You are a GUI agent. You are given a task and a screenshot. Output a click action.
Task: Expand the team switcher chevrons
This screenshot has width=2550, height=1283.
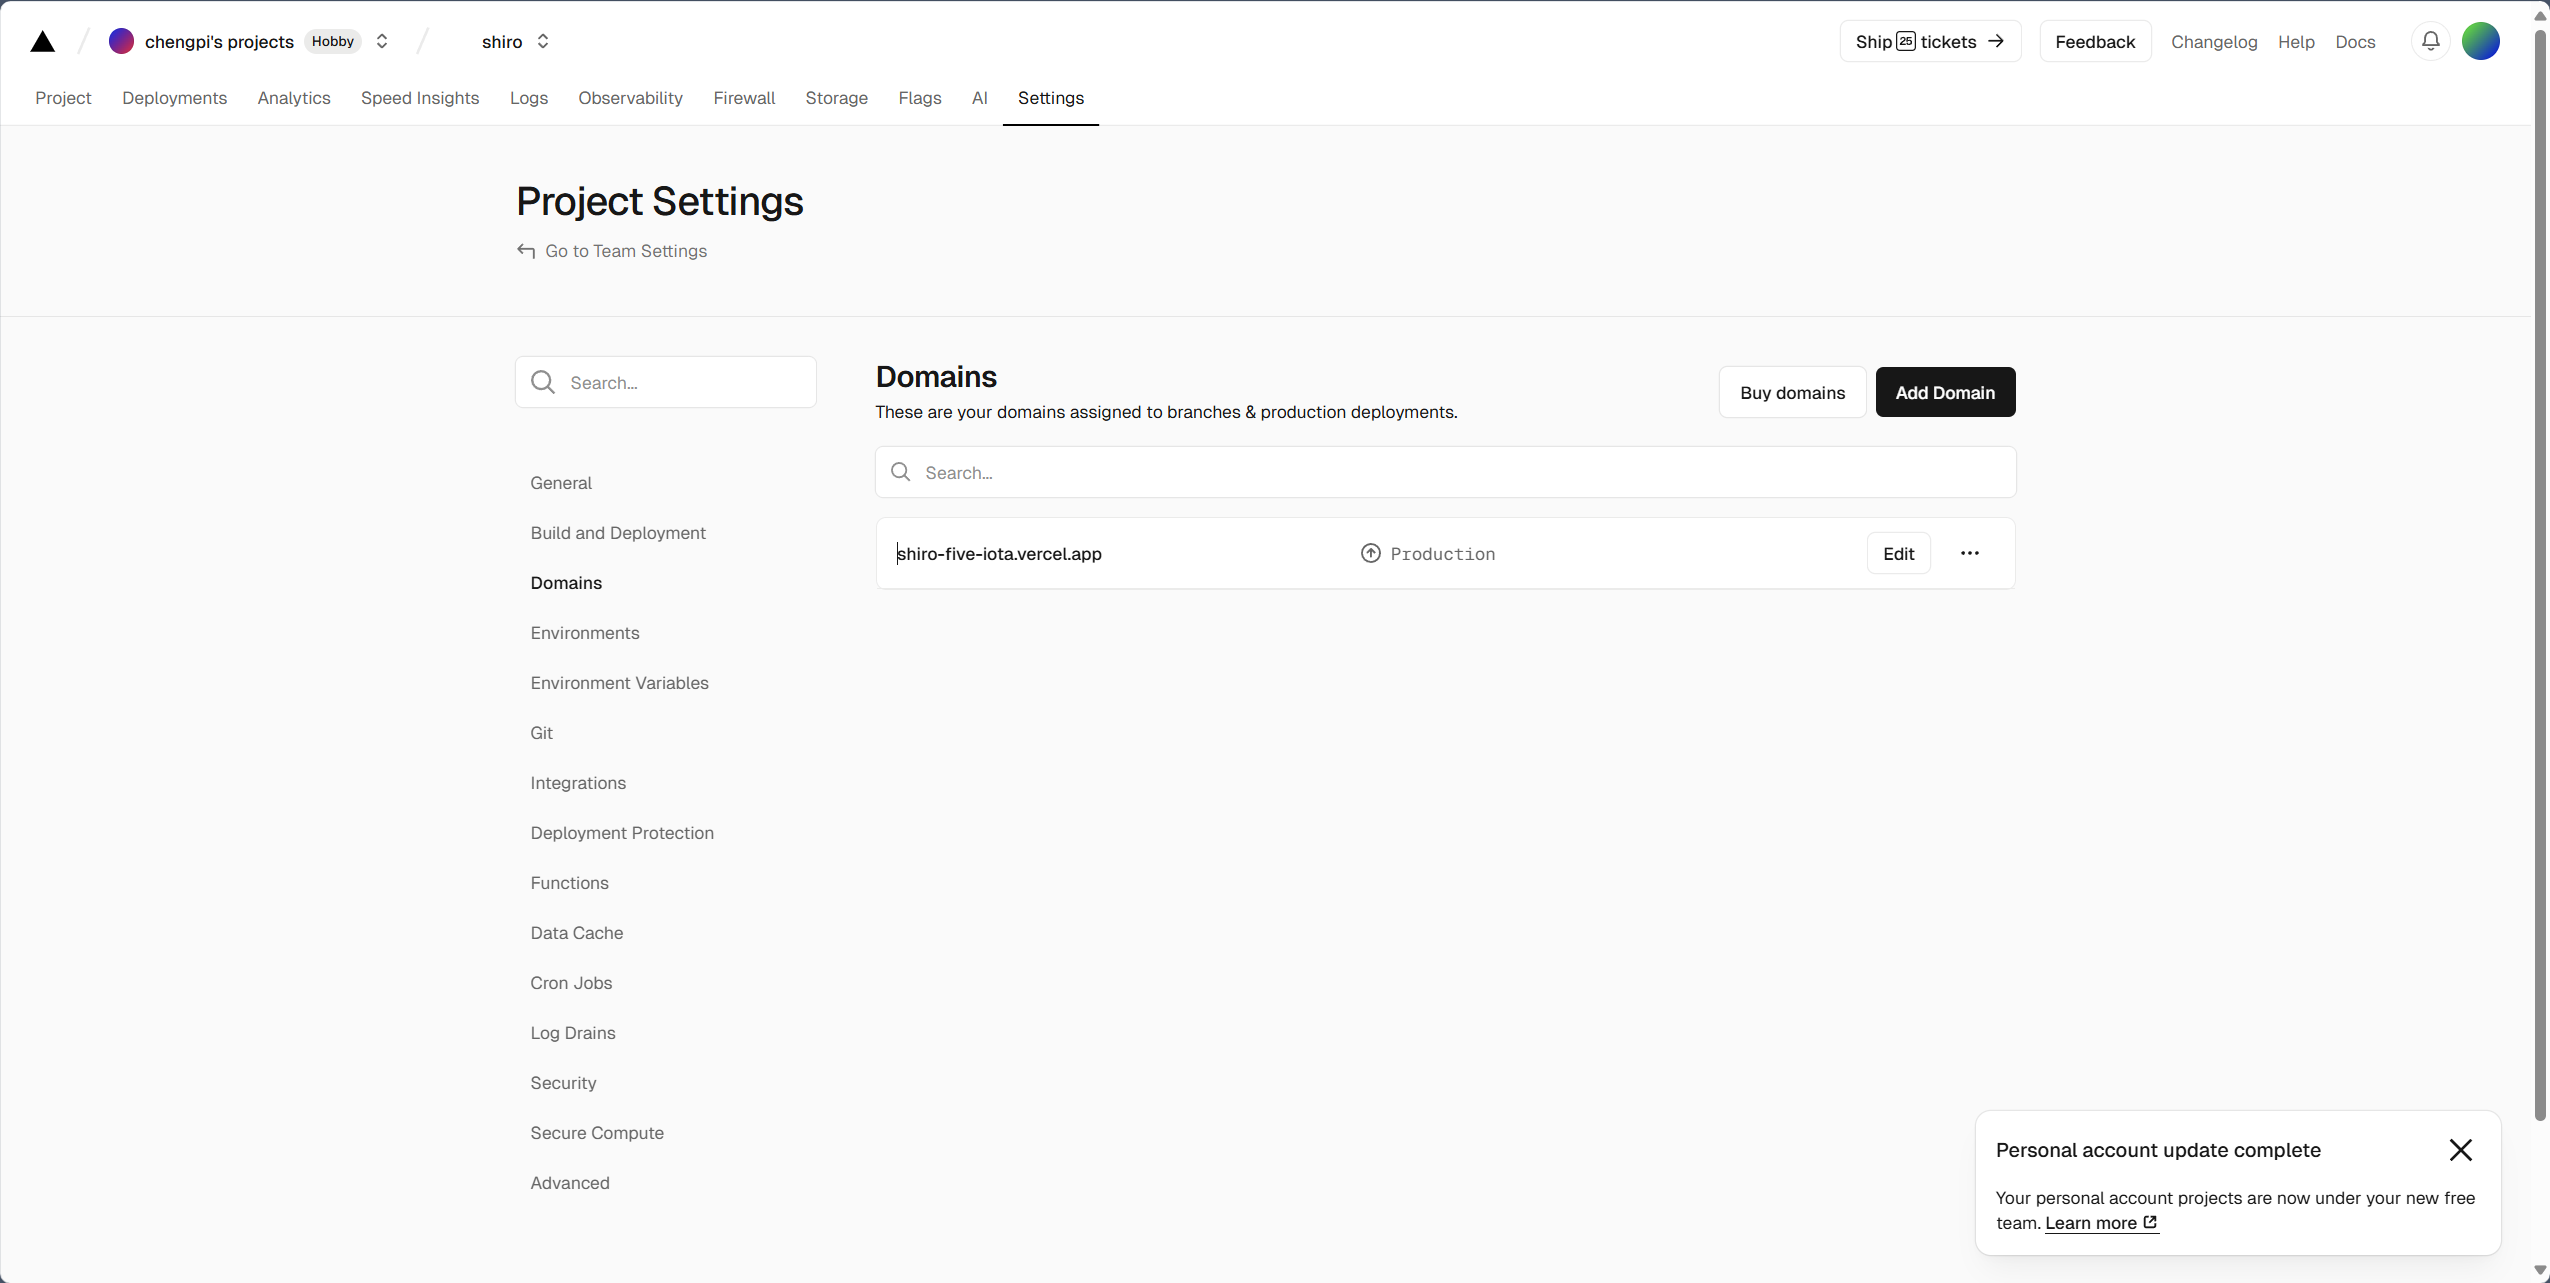pos(382,41)
